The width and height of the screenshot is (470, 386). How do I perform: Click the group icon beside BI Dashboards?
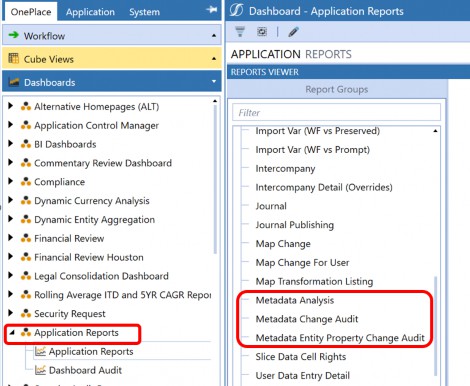[26, 144]
